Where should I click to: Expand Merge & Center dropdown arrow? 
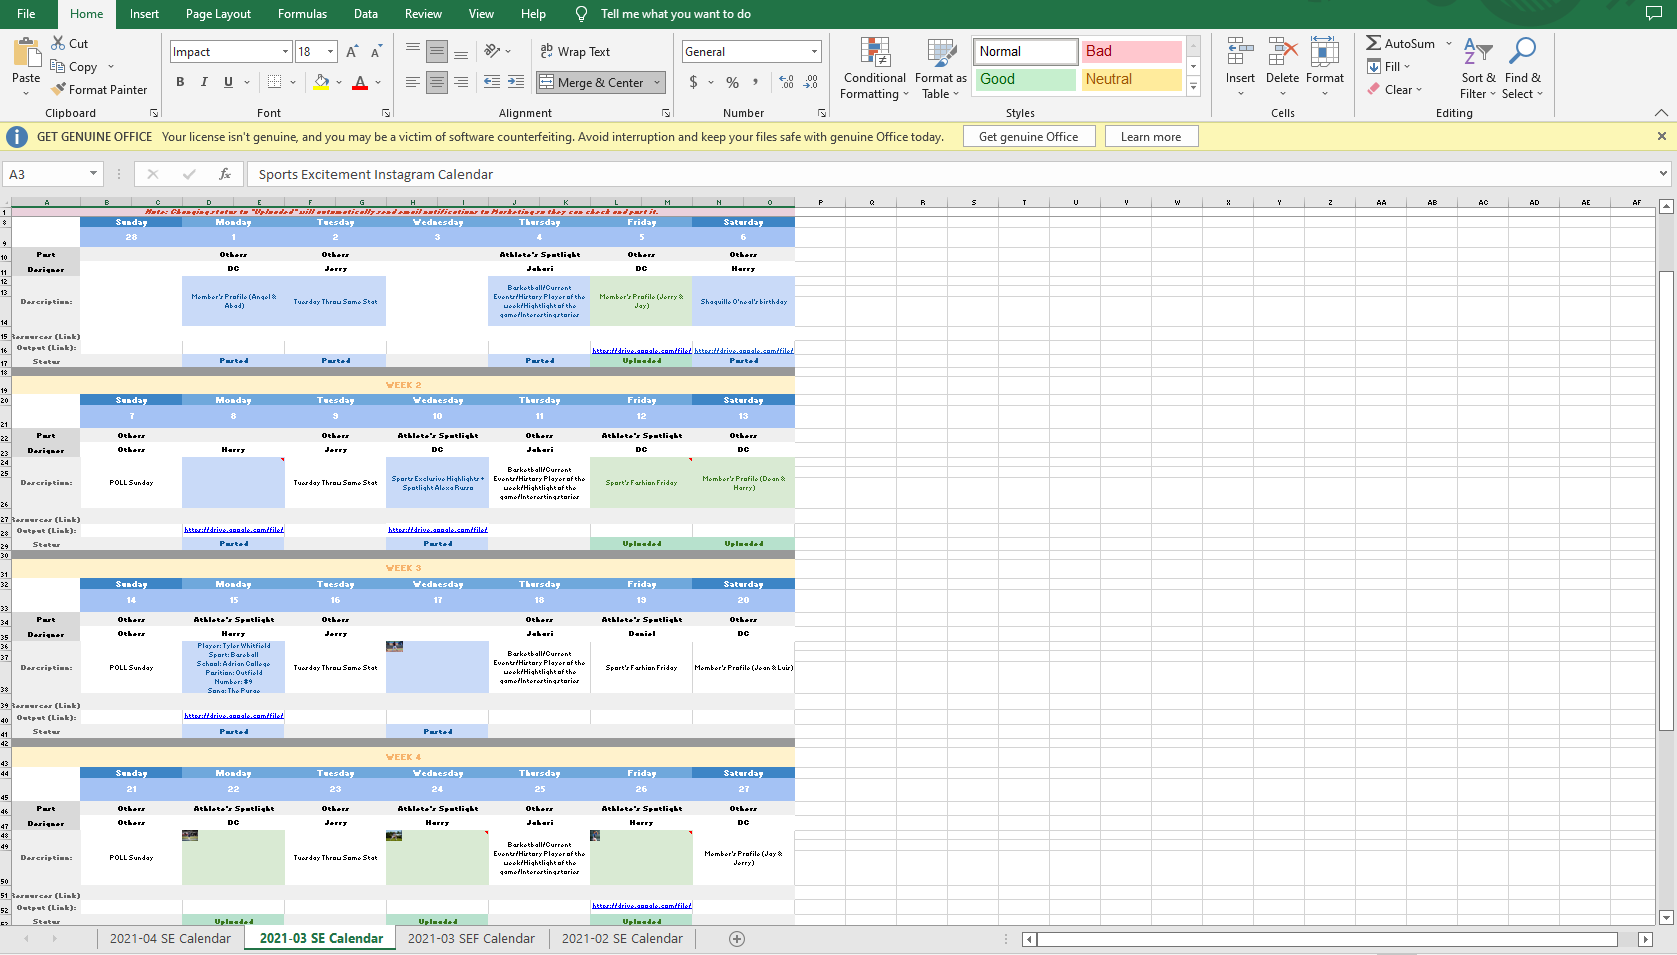click(x=657, y=82)
